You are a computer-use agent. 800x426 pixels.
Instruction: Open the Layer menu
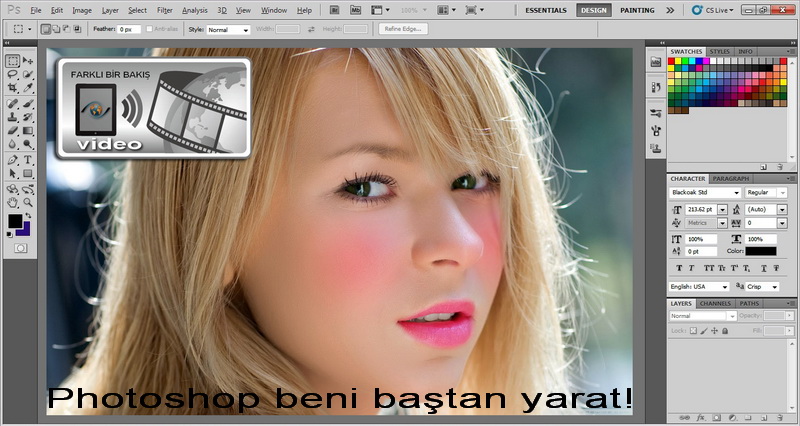click(x=110, y=10)
